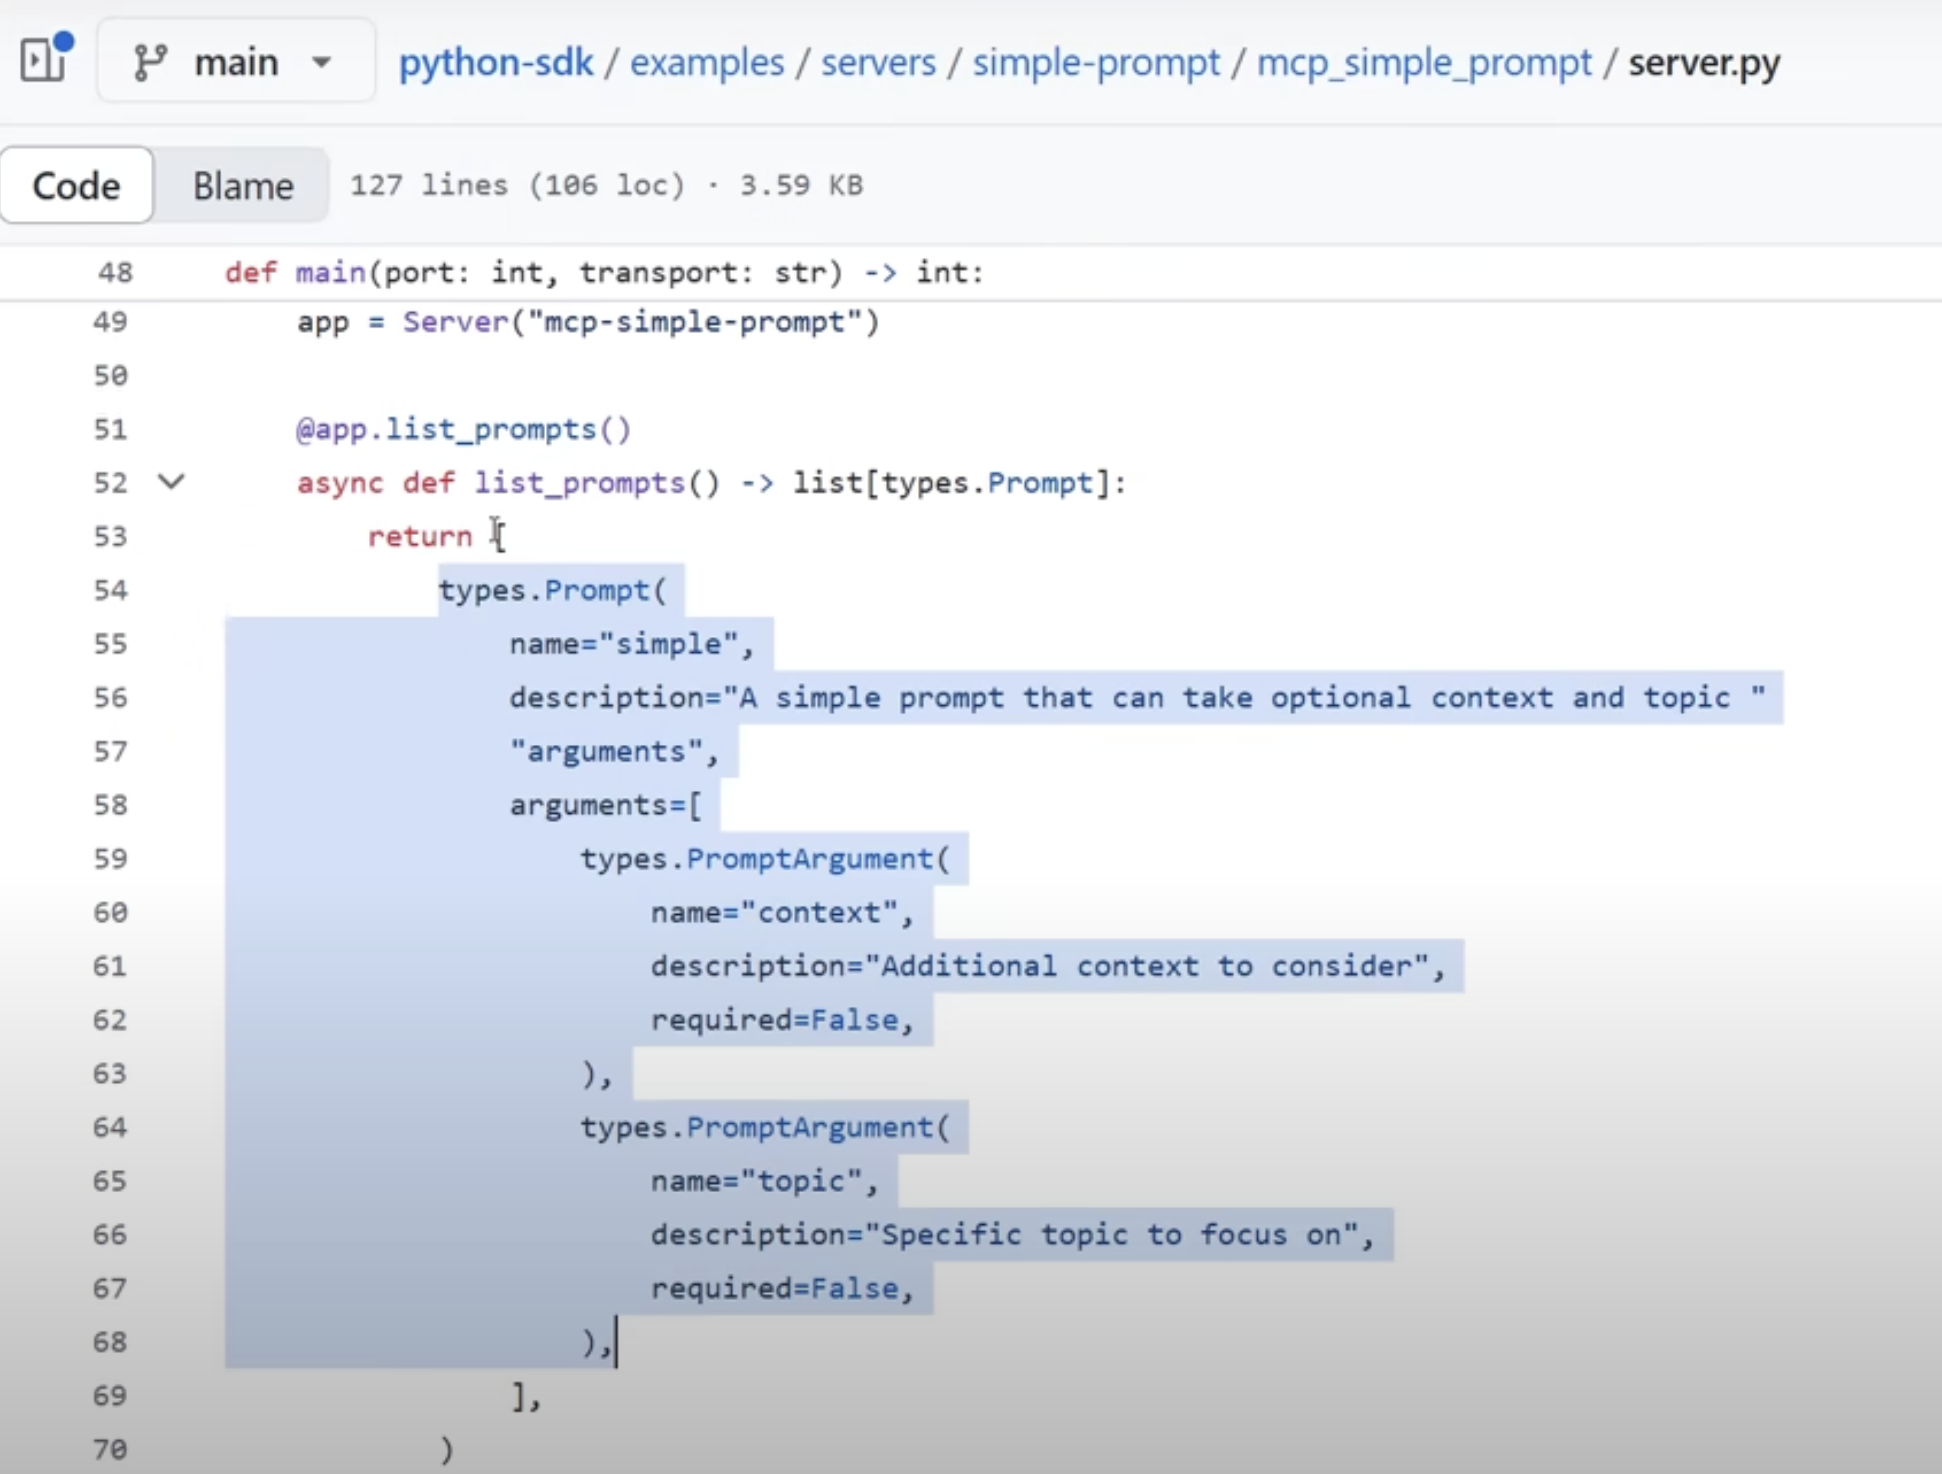The height and width of the screenshot is (1474, 1942).
Task: Click the 'return [' statement on line 53
Action: (437, 536)
